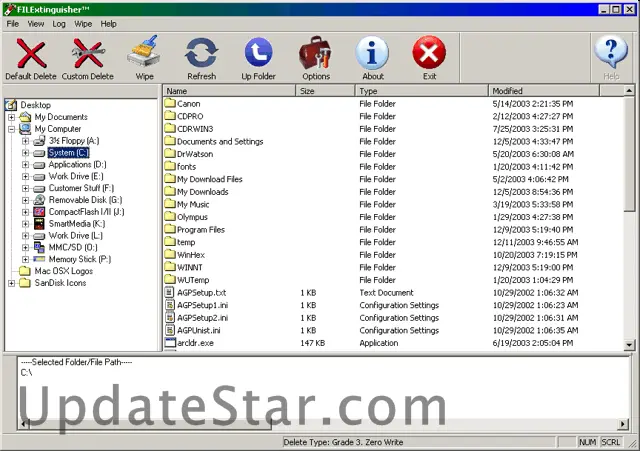
Task: Refresh the file listing
Action: pyautogui.click(x=201, y=53)
